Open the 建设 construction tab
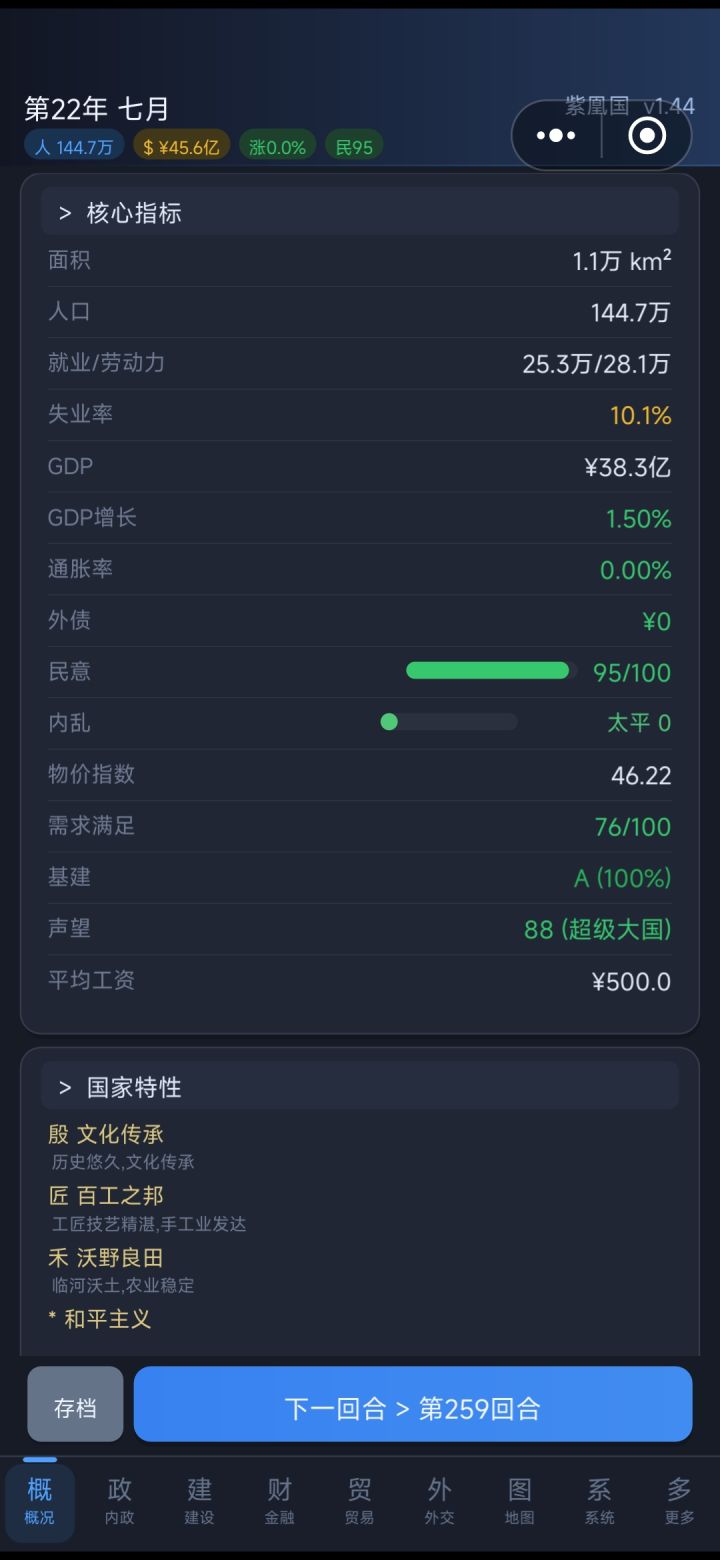The width and height of the screenshot is (720, 1560). [x=200, y=1500]
